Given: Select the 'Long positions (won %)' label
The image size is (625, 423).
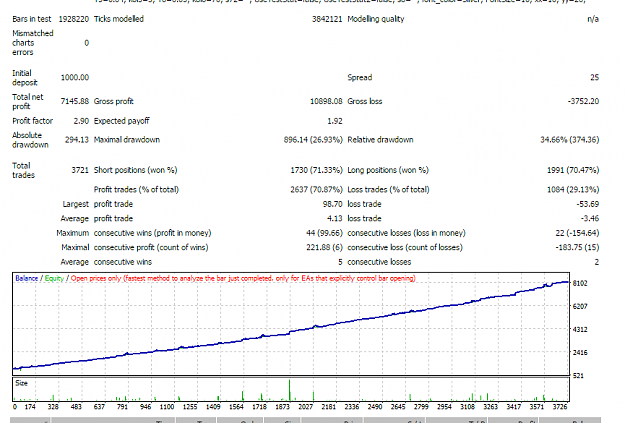Looking at the screenshot, I should [388, 170].
